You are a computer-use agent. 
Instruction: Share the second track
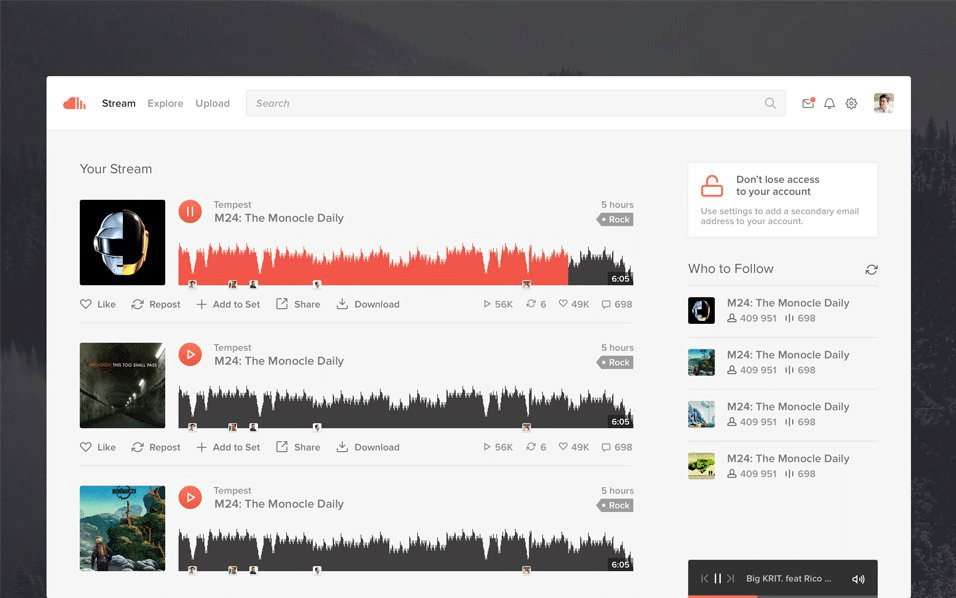[298, 447]
